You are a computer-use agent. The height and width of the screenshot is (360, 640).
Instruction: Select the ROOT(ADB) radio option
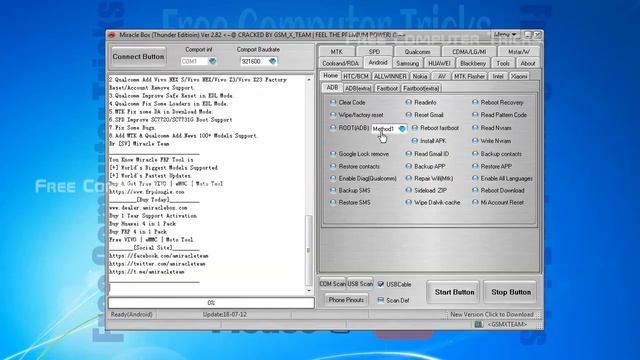[x=349, y=128]
